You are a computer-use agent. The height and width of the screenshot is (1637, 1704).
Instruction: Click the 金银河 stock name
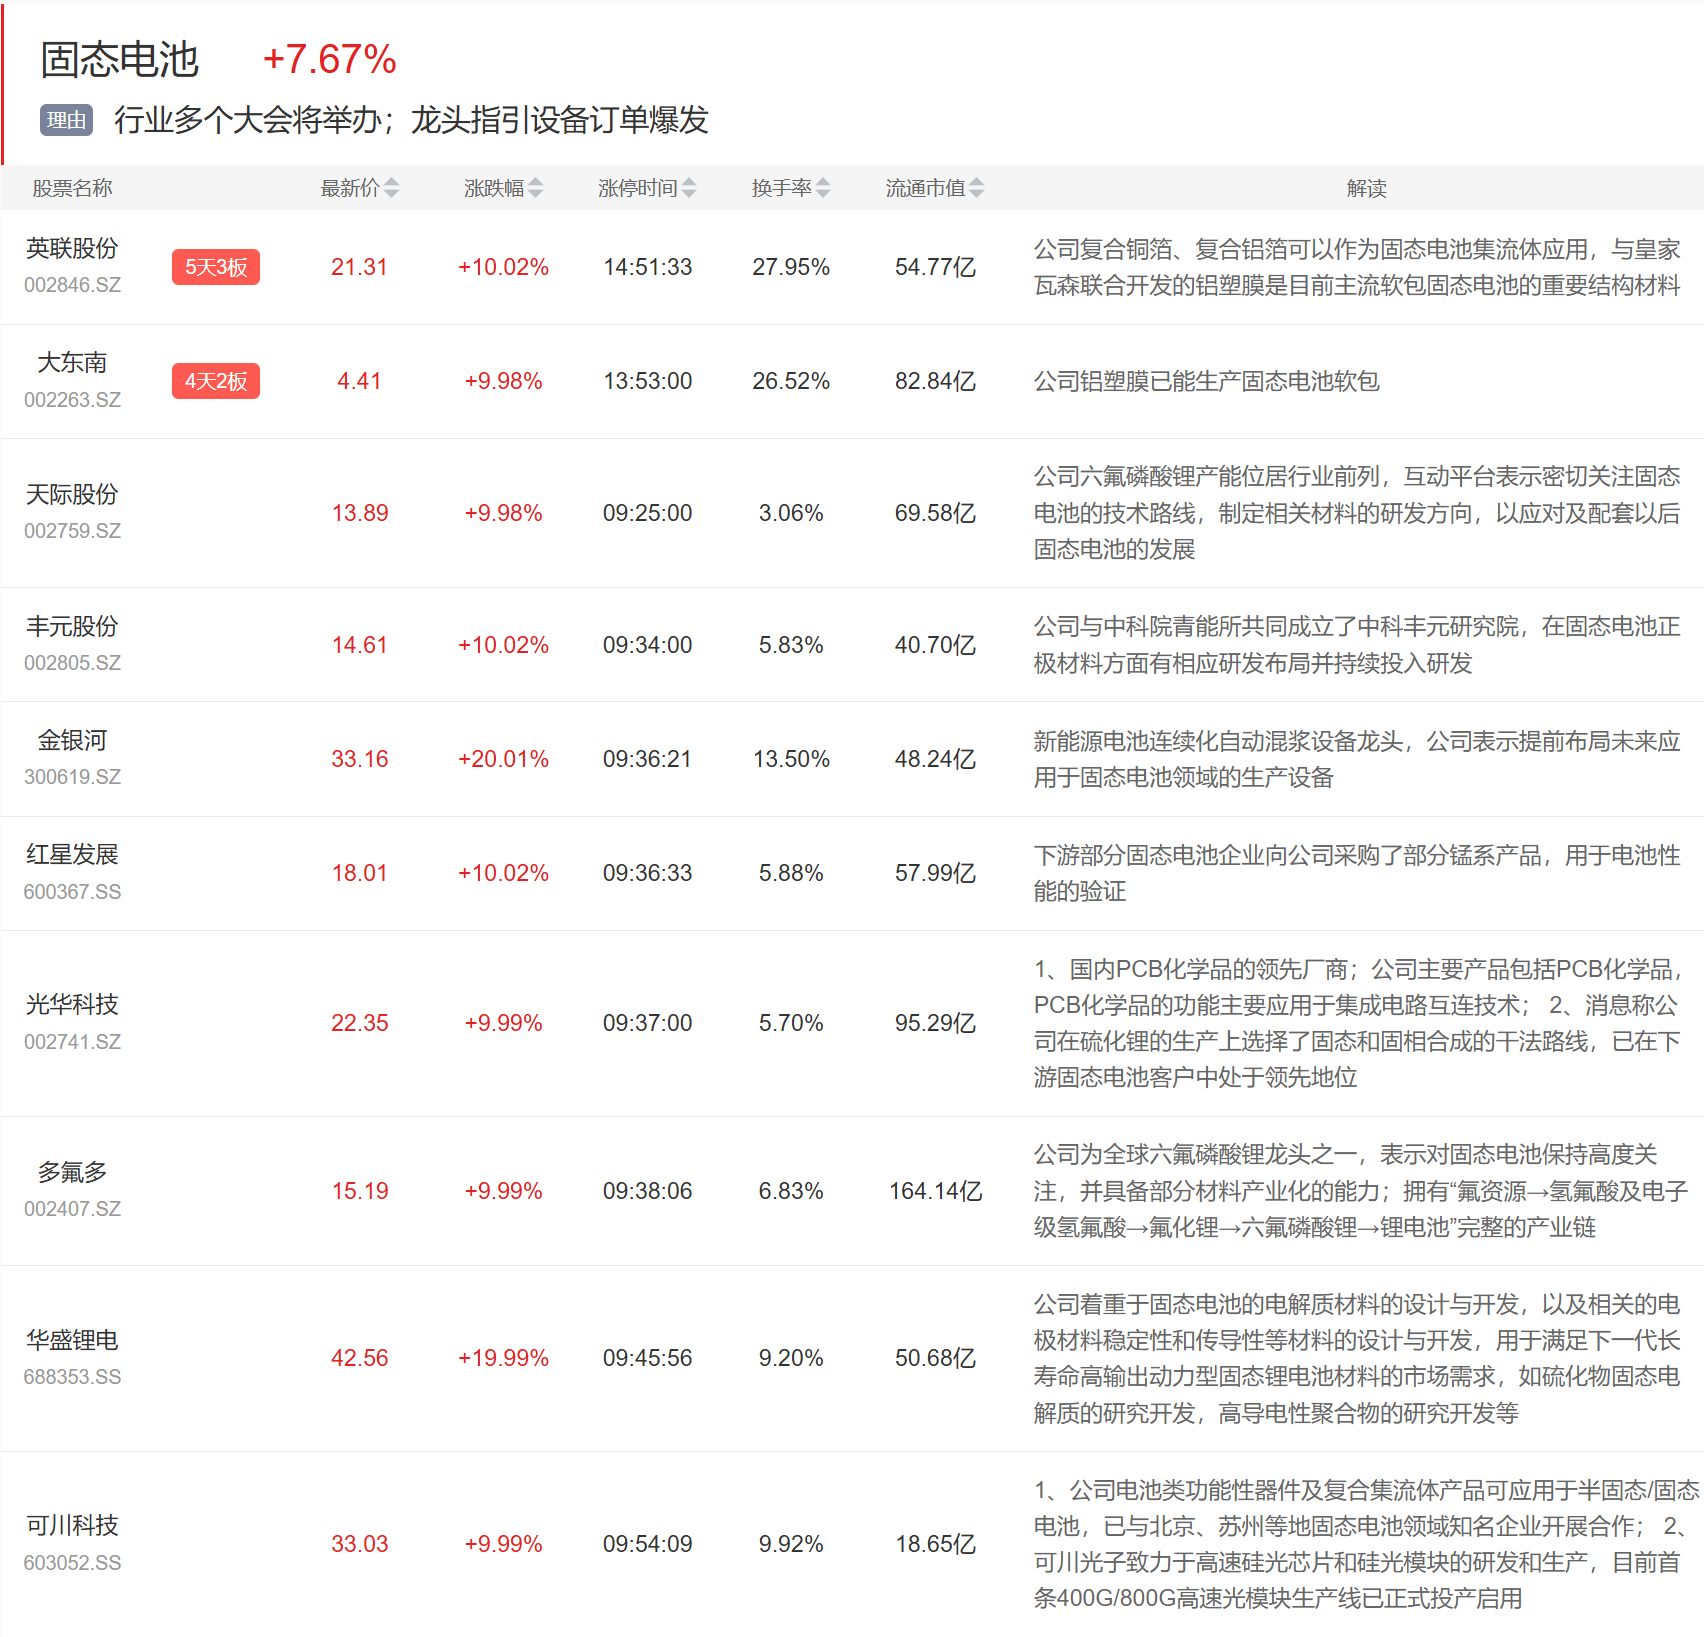[72, 740]
